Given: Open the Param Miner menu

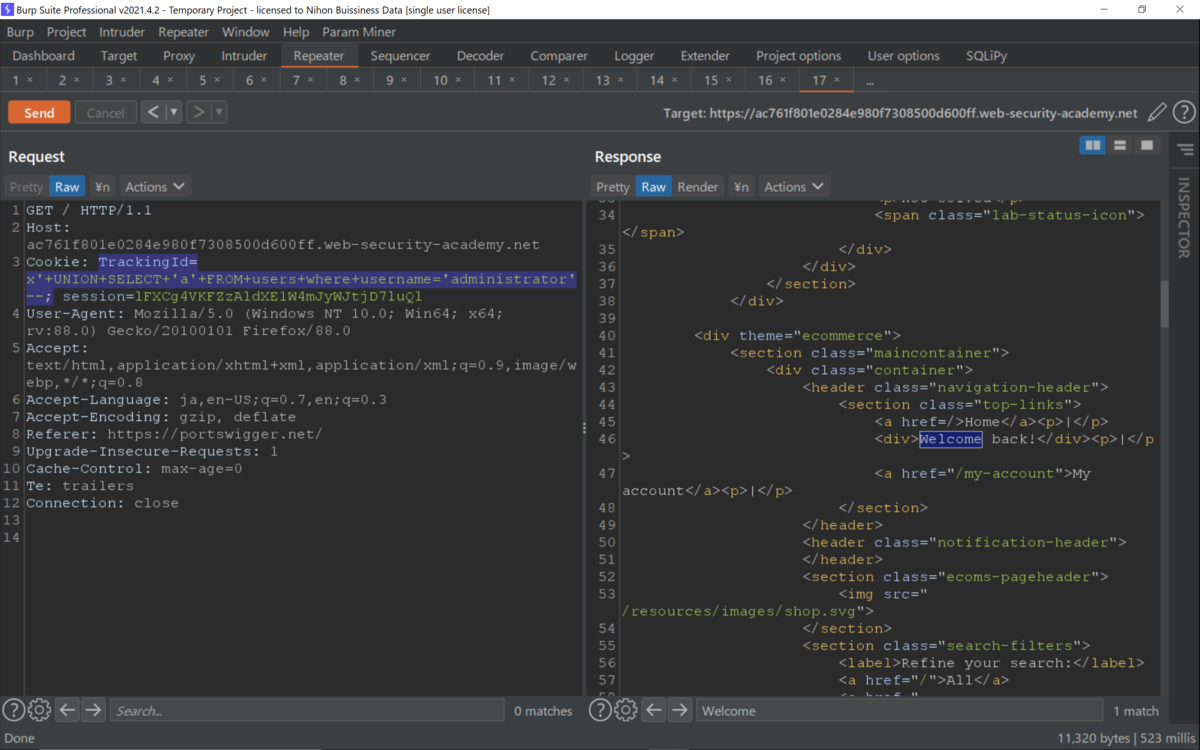Looking at the screenshot, I should pyautogui.click(x=359, y=32).
